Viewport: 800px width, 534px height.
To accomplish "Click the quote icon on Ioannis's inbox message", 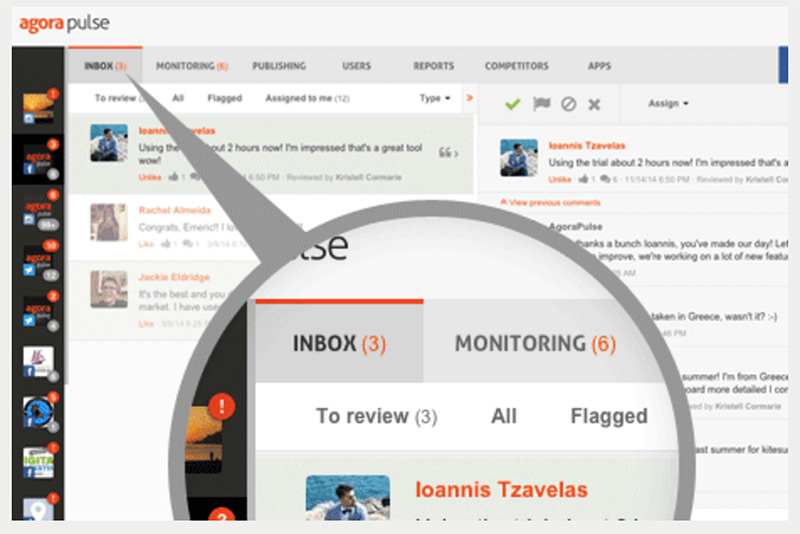I will pyautogui.click(x=448, y=152).
